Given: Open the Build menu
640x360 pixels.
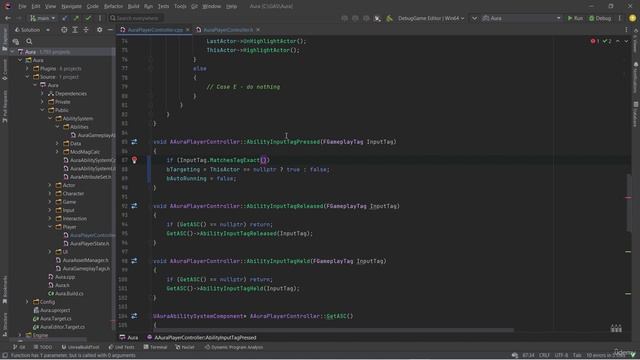Looking at the screenshot, I should (133, 6).
